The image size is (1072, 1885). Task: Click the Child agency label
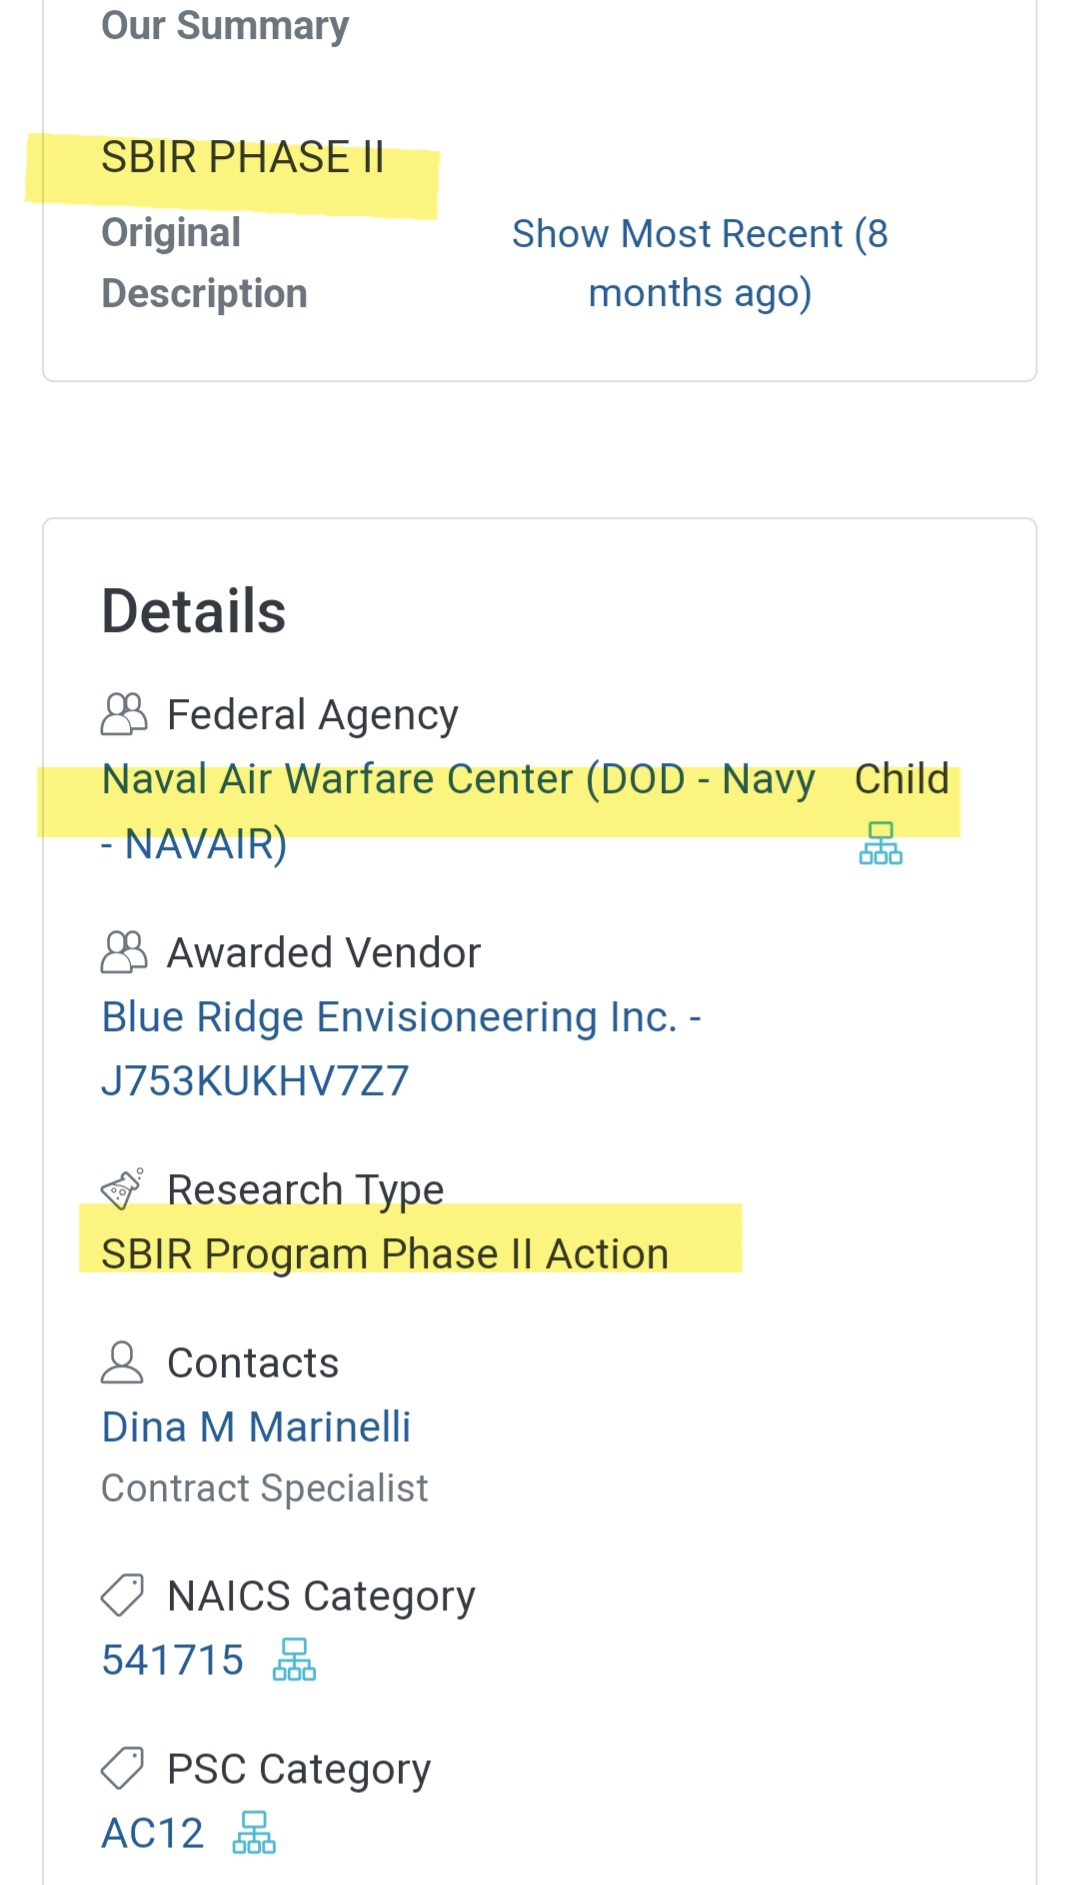pyautogui.click(x=901, y=778)
